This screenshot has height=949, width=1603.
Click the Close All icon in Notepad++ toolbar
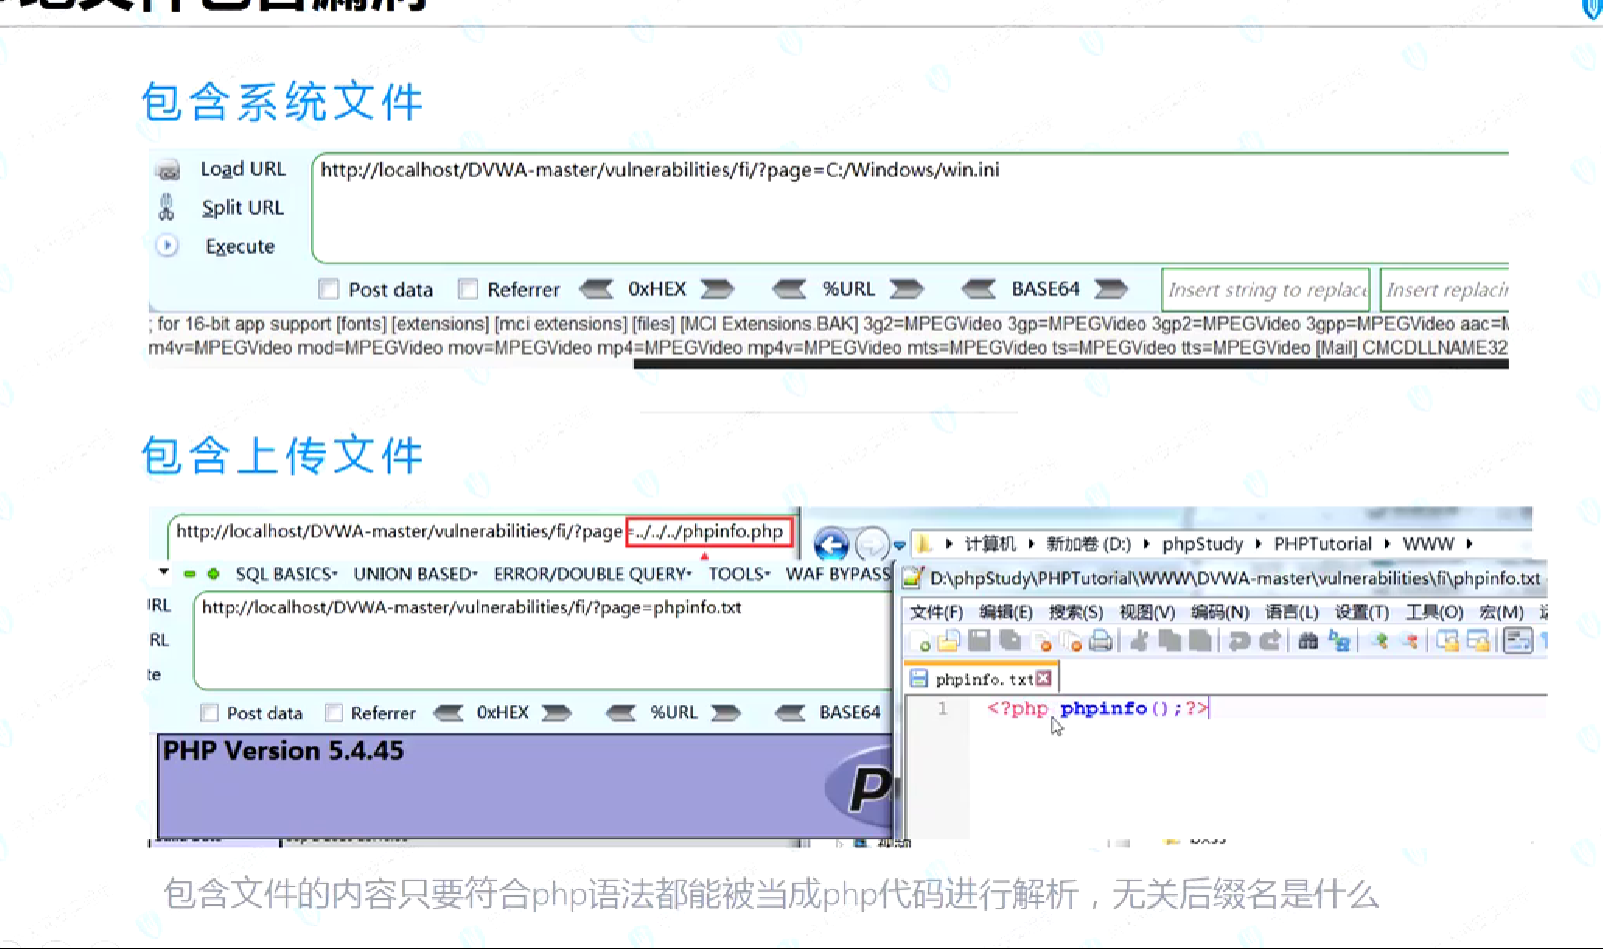(1070, 640)
